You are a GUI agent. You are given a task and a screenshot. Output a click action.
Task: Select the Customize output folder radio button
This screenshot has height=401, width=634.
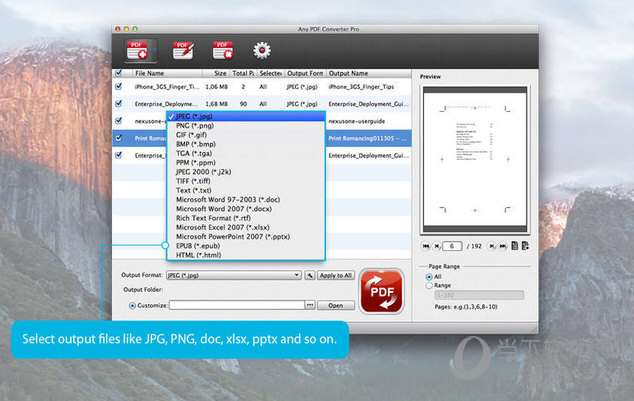tap(132, 306)
